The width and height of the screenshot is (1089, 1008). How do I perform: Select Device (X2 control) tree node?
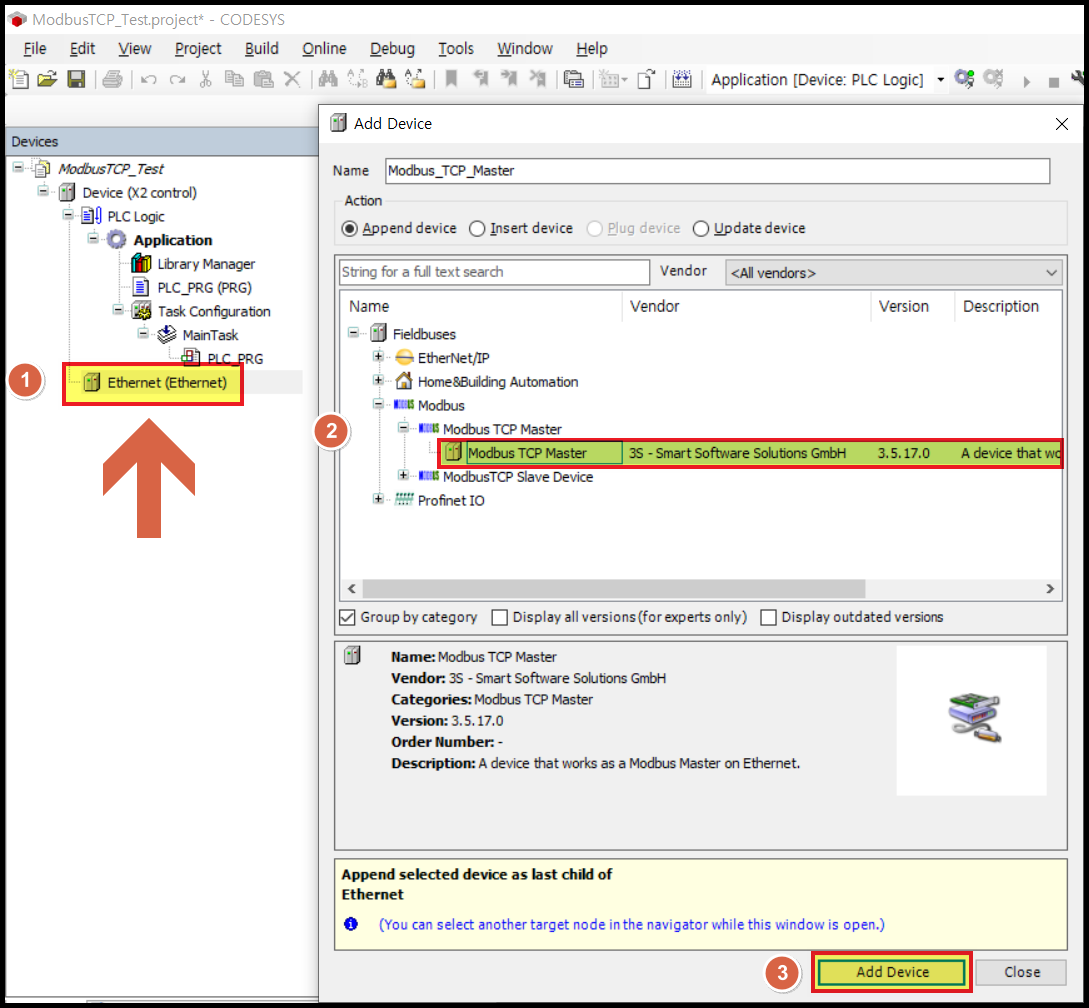140,192
